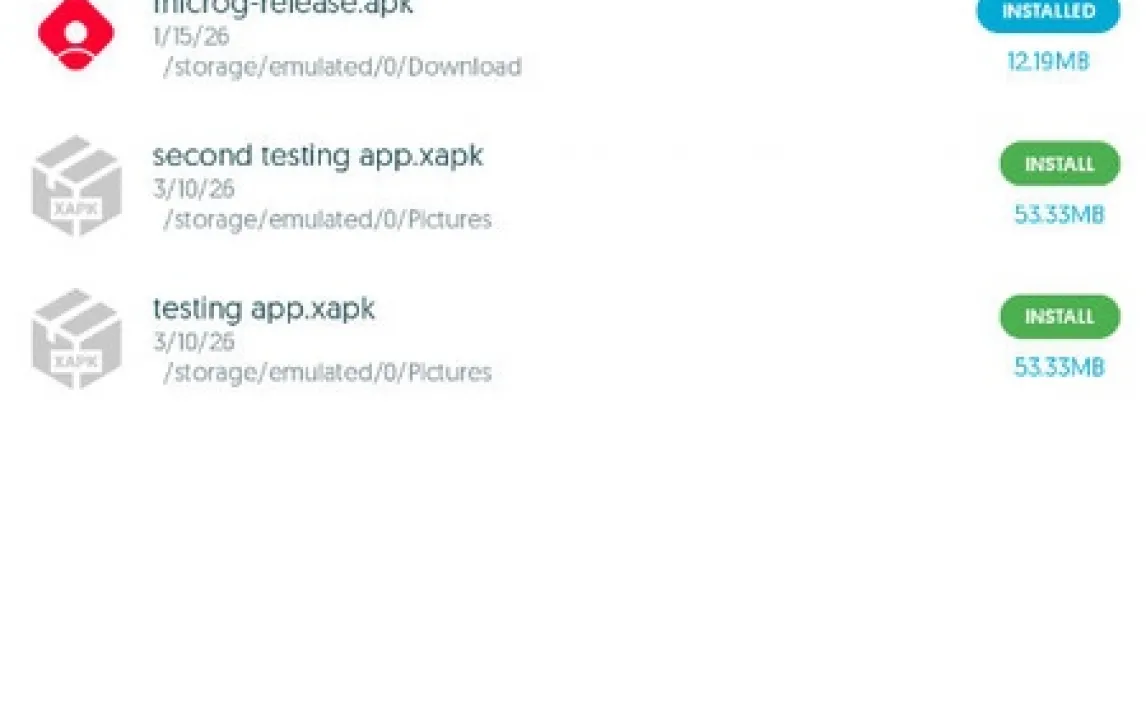The width and height of the screenshot is (1146, 716).
Task: Click the /storage/emulated/0/Download path
Action: [x=342, y=66]
